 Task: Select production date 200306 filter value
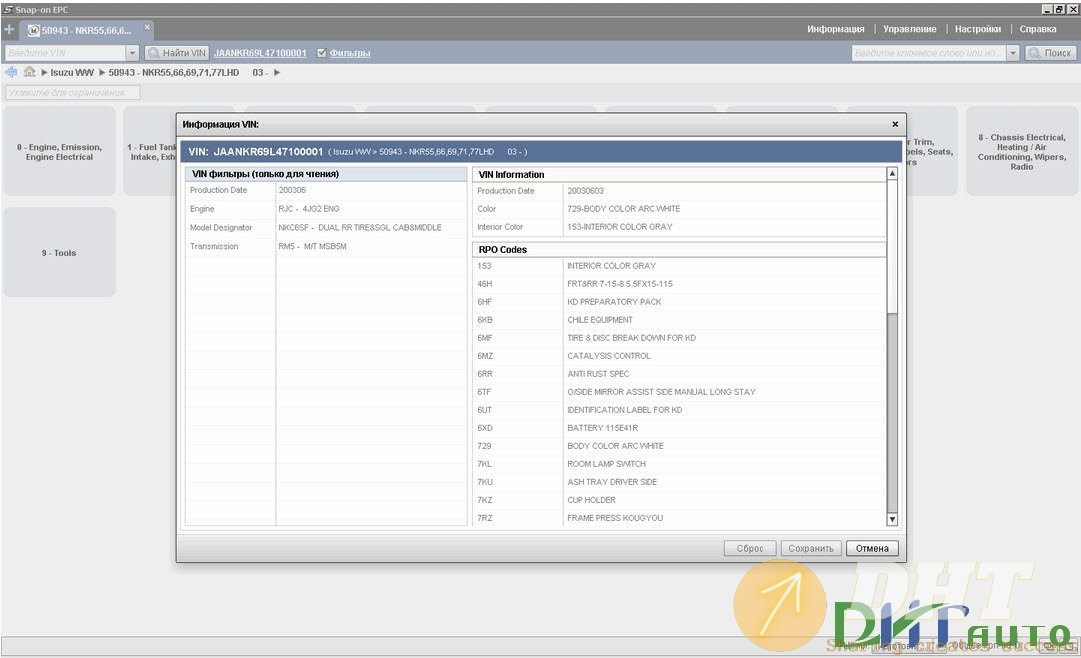coord(292,190)
